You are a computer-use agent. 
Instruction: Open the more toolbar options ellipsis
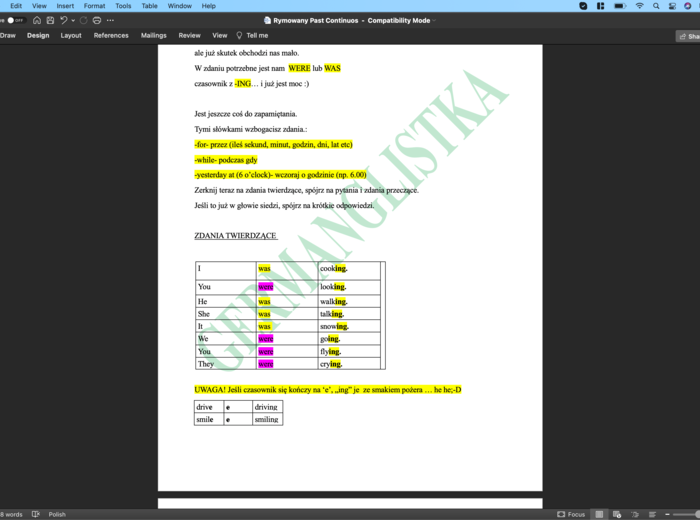point(110,20)
